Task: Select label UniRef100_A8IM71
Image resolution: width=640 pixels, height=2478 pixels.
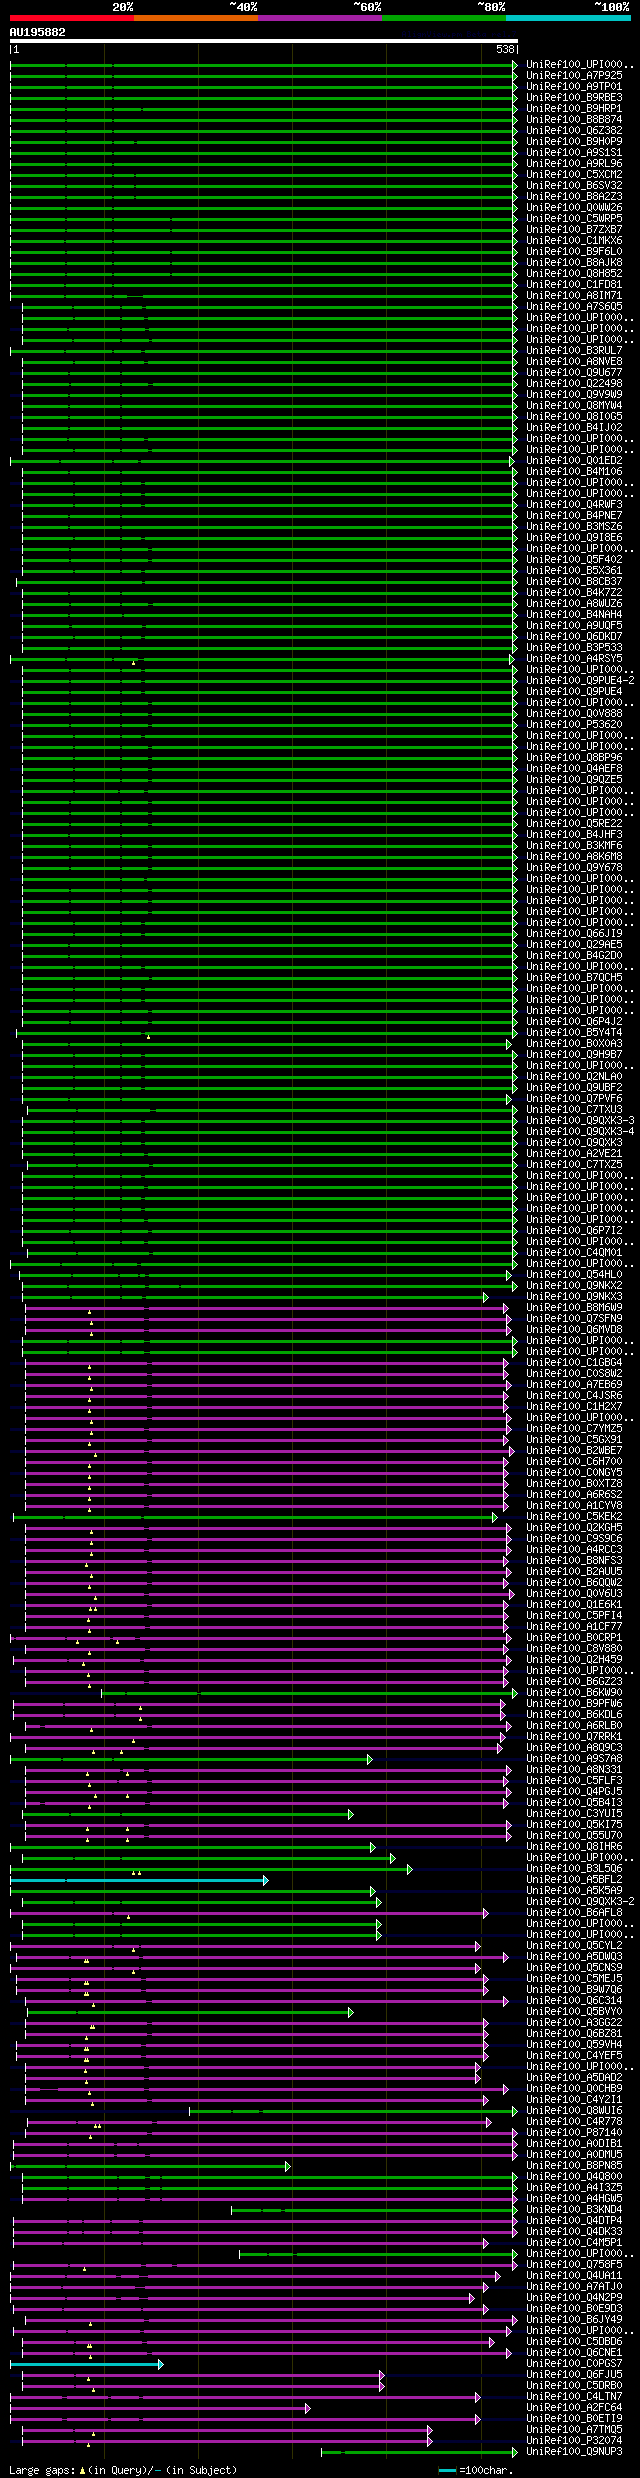Action: point(574,295)
